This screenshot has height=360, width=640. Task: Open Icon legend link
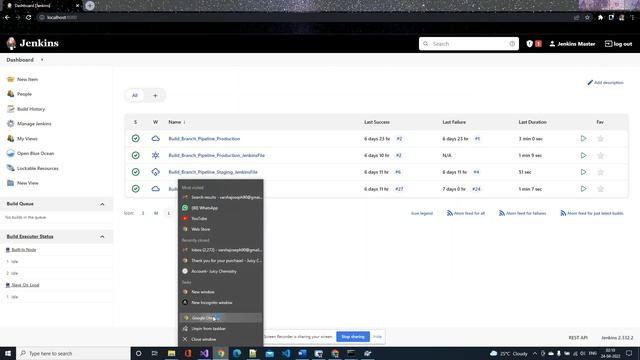(422, 213)
